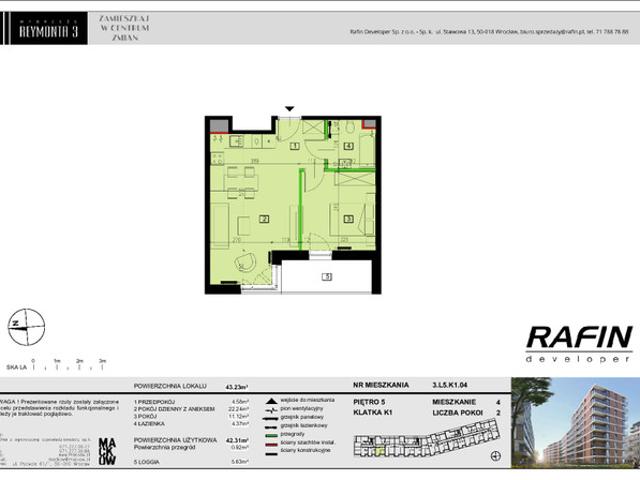Click "pion wentylacyjny" legend text
Viewport: 640px width, 480px height.
301,408
